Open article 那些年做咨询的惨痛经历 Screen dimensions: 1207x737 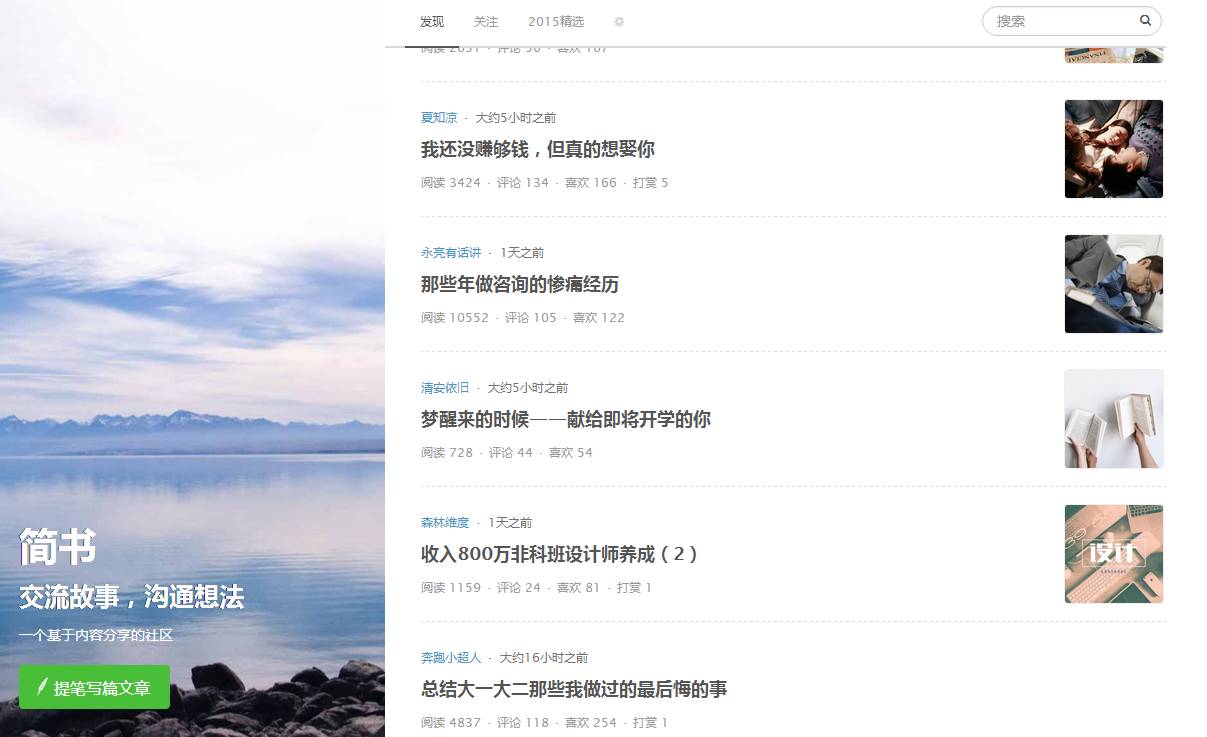click(x=520, y=284)
